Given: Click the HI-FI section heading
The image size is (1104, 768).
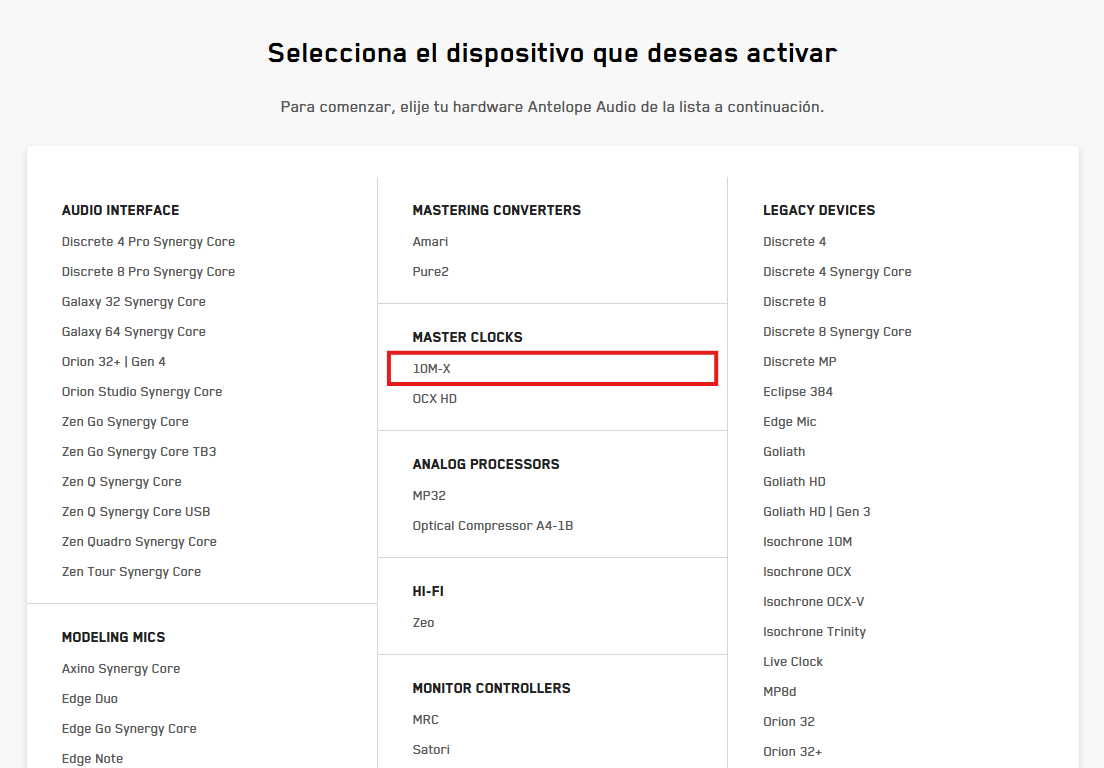Looking at the screenshot, I should (x=428, y=591).
